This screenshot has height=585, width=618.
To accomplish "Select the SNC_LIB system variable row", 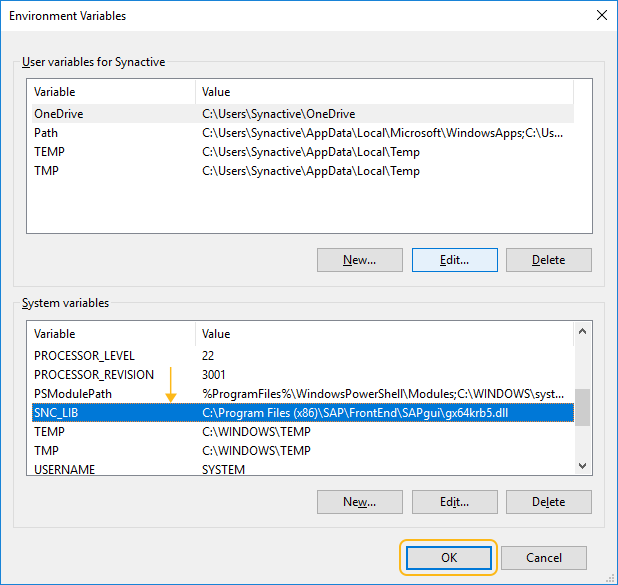I will pos(303,413).
